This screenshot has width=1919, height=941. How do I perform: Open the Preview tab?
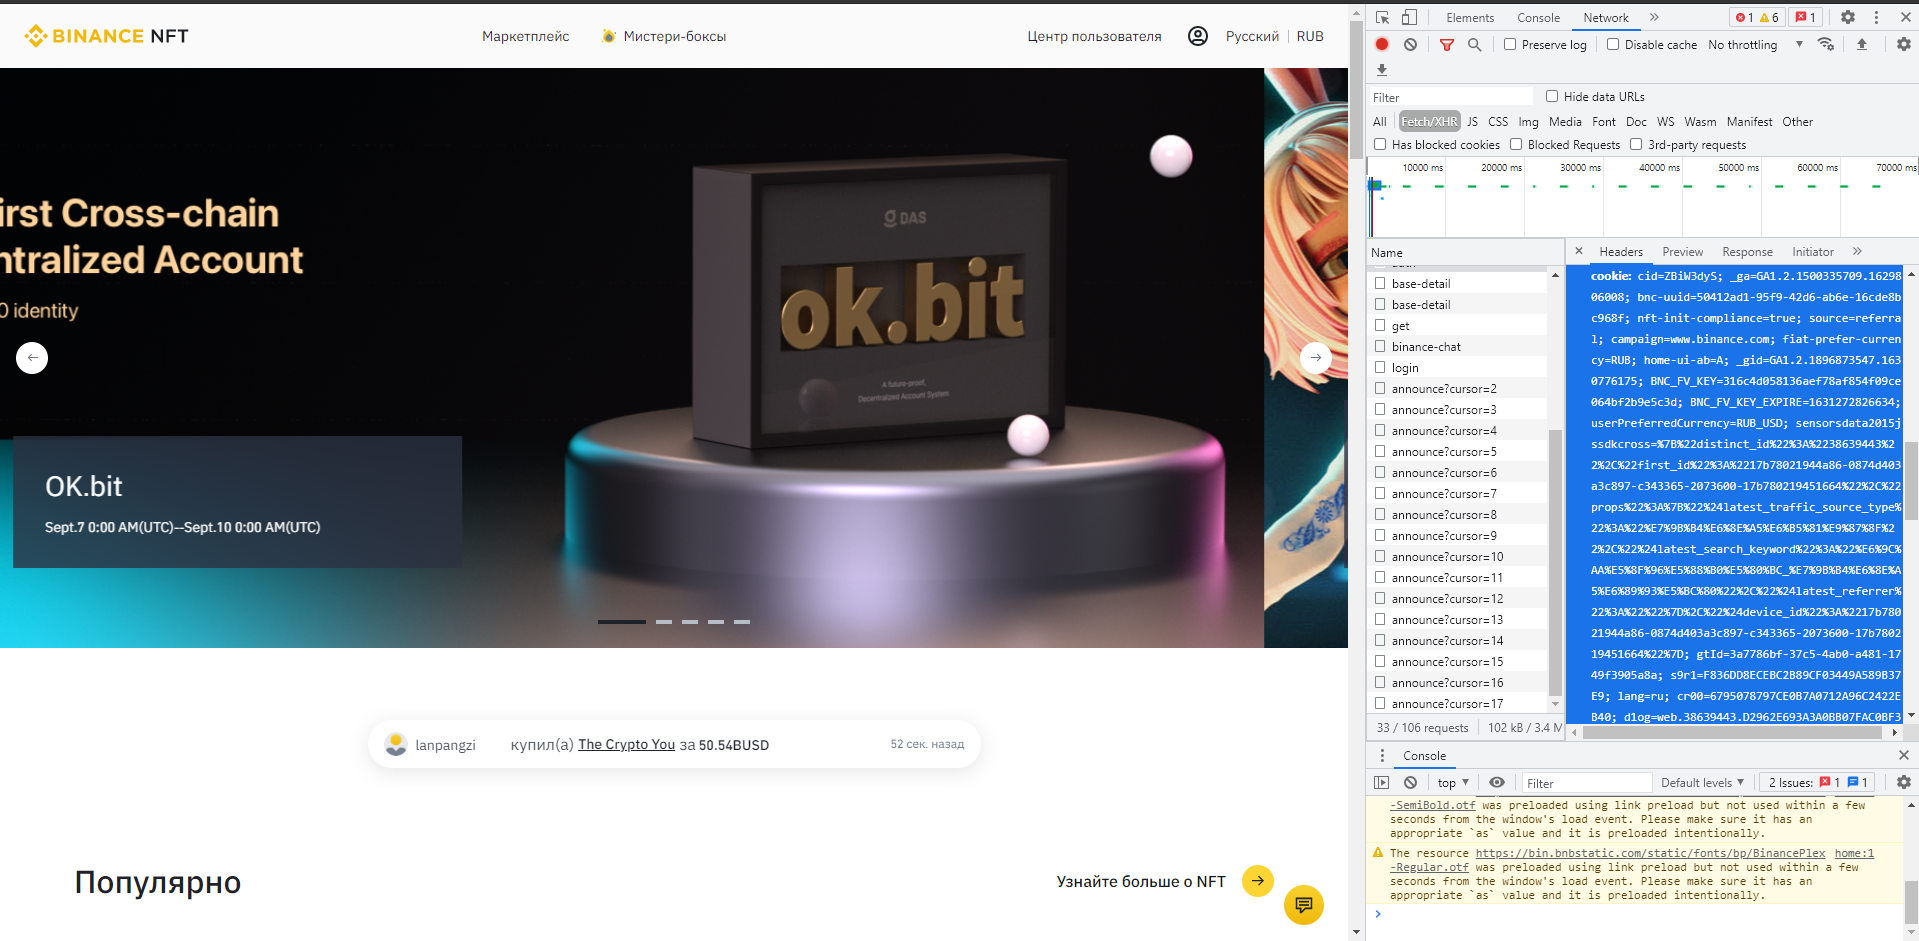[1682, 251]
